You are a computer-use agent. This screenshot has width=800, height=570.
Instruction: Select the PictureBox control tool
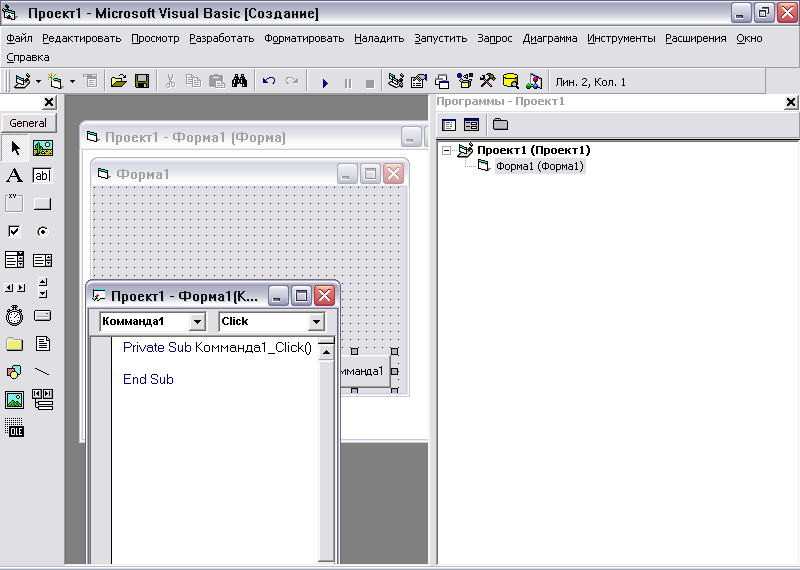click(43, 148)
